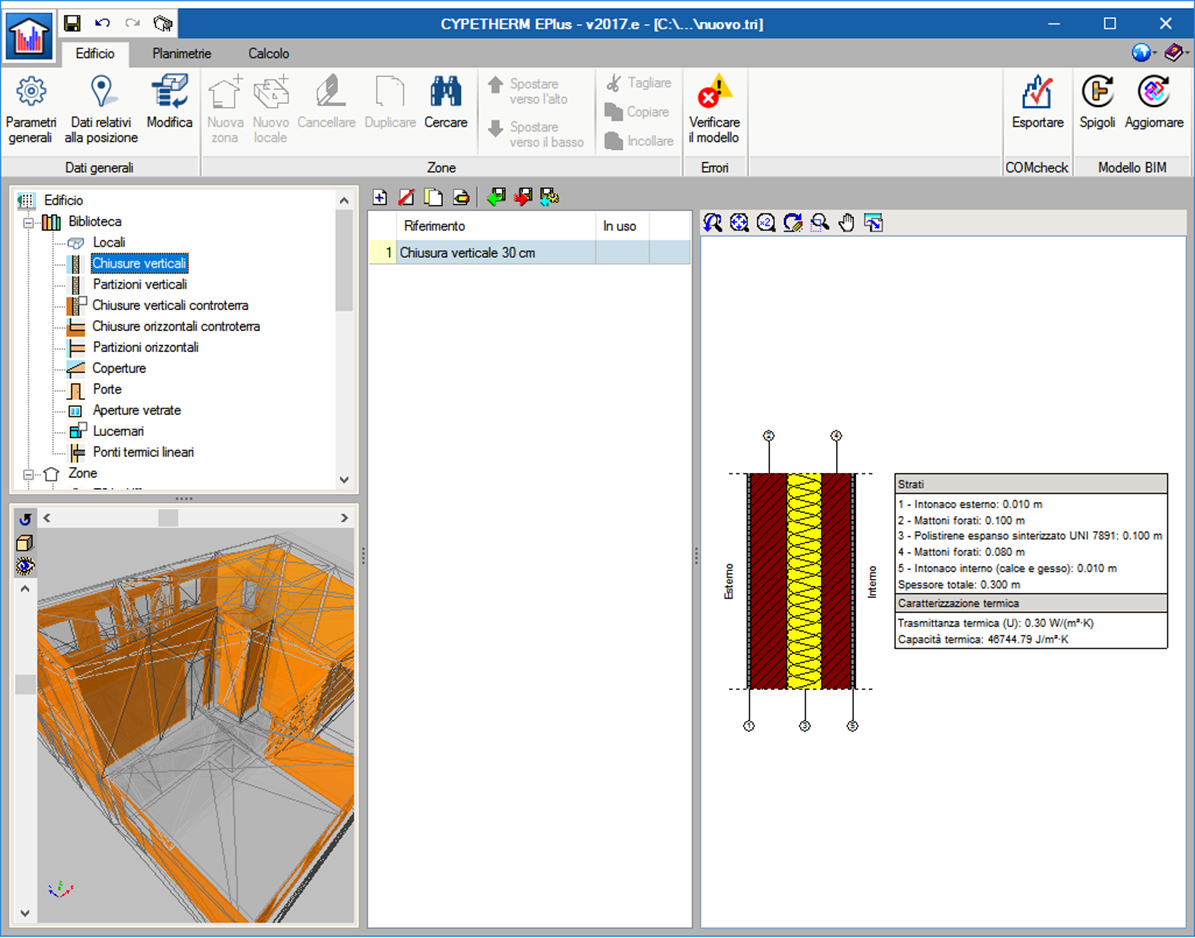The width and height of the screenshot is (1195, 938).
Task: Click the tree panel scroll up arrow
Action: pos(344,200)
